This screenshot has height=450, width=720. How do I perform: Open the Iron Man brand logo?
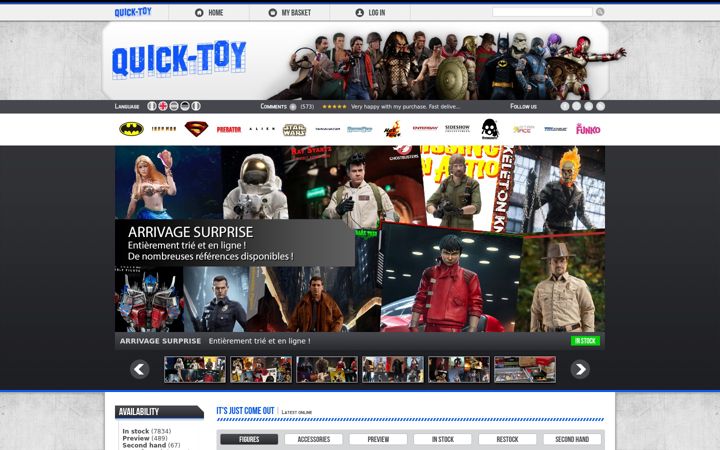[164, 129]
